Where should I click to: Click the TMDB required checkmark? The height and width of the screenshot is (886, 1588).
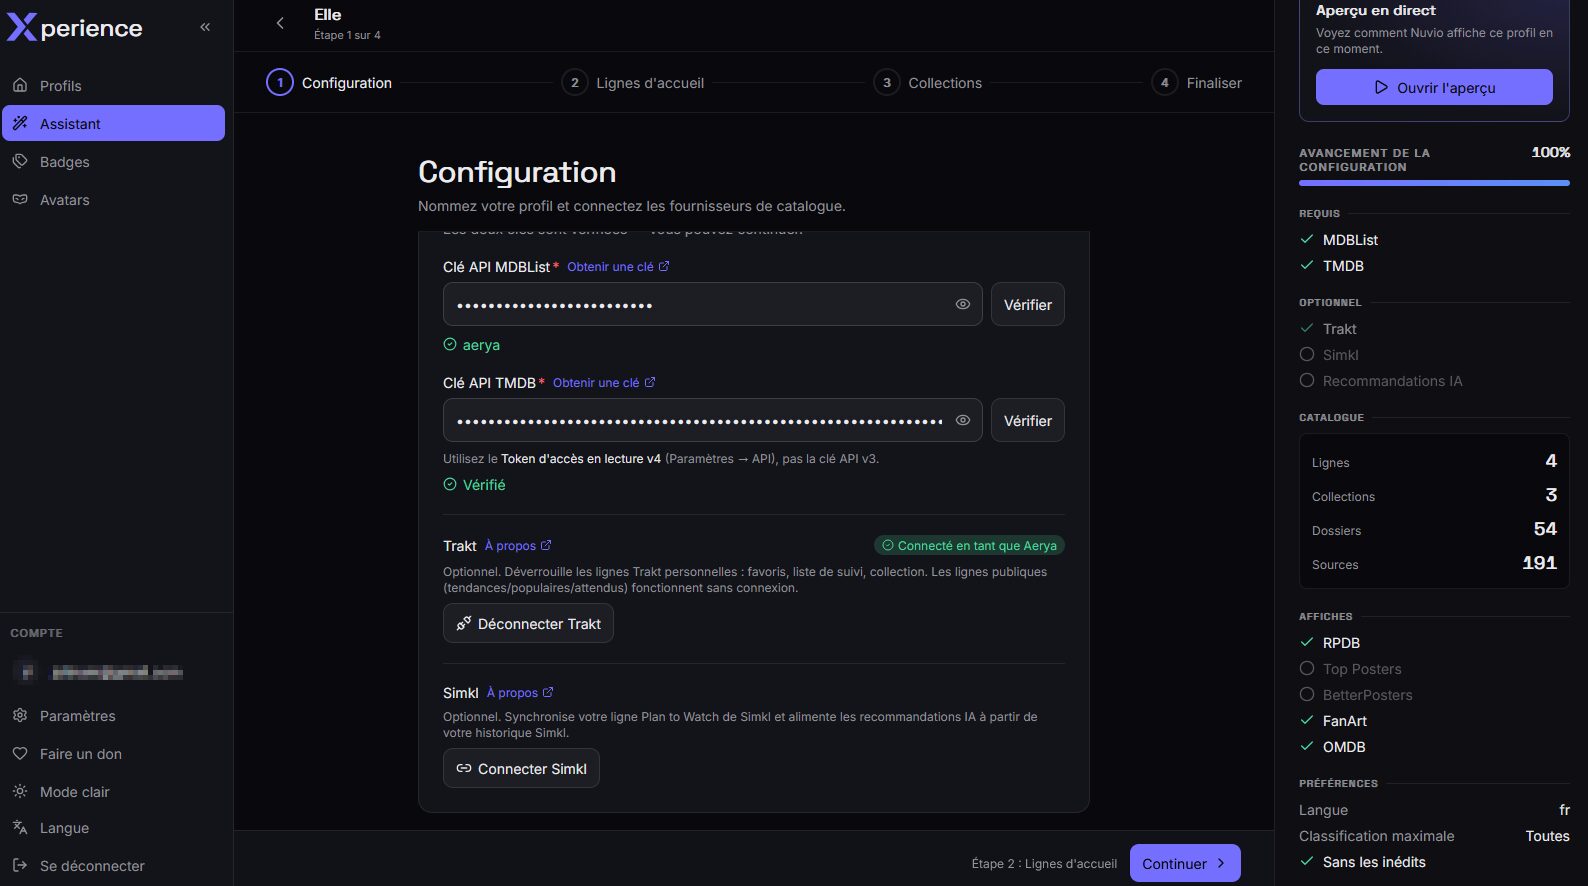point(1307,265)
